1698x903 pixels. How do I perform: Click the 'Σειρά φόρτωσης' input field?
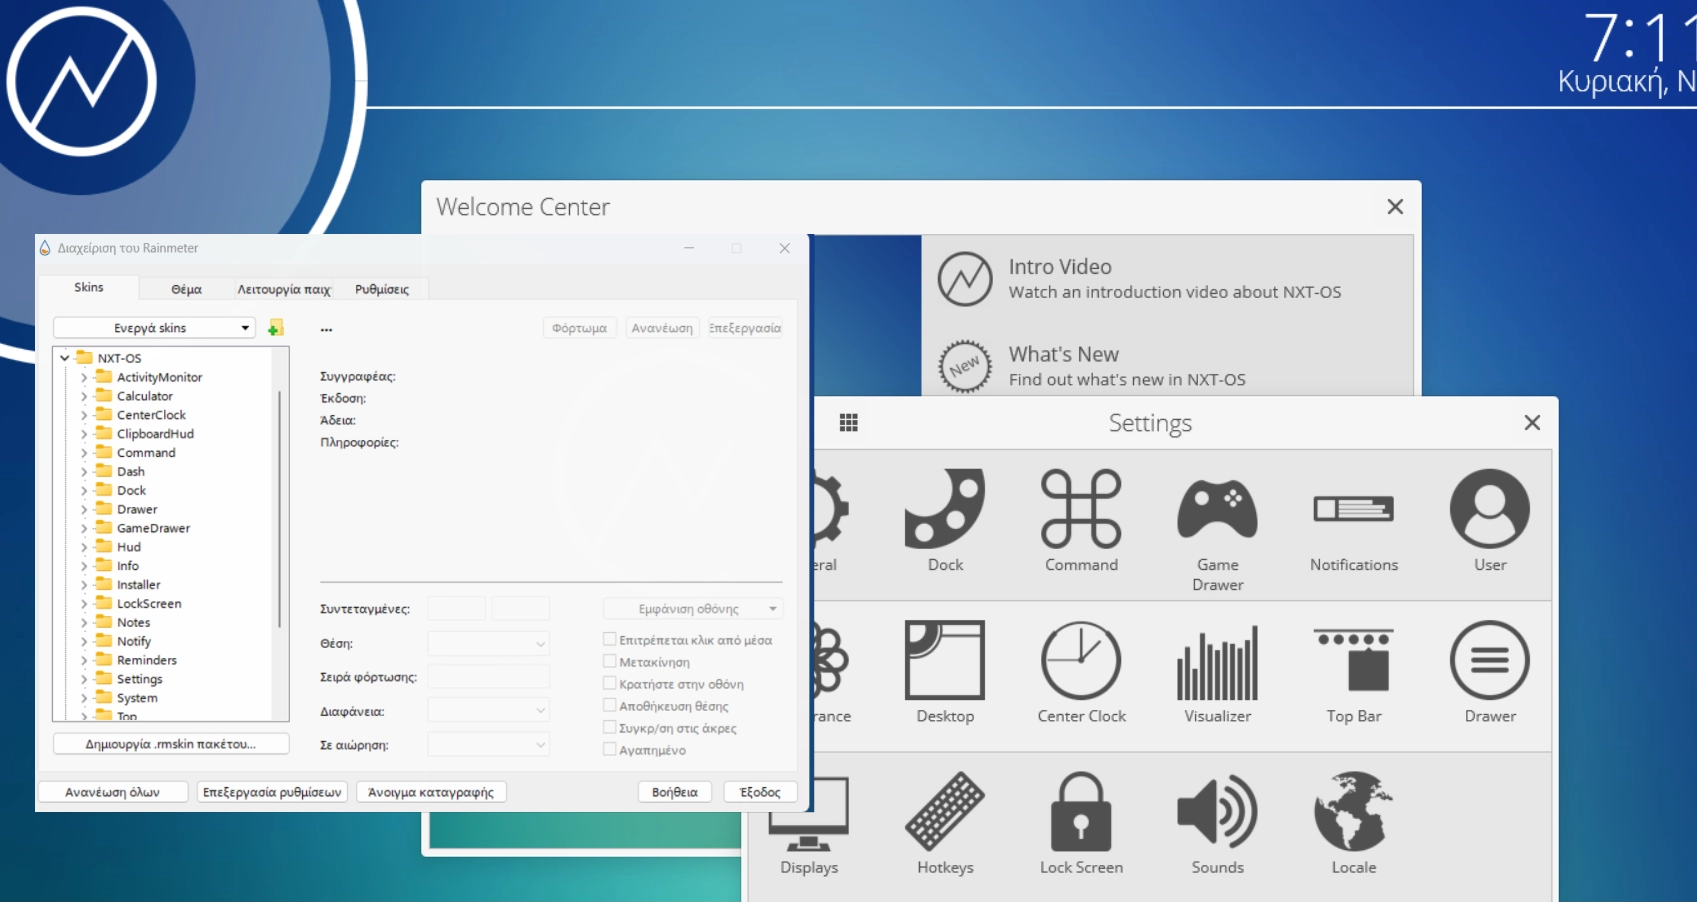(489, 677)
